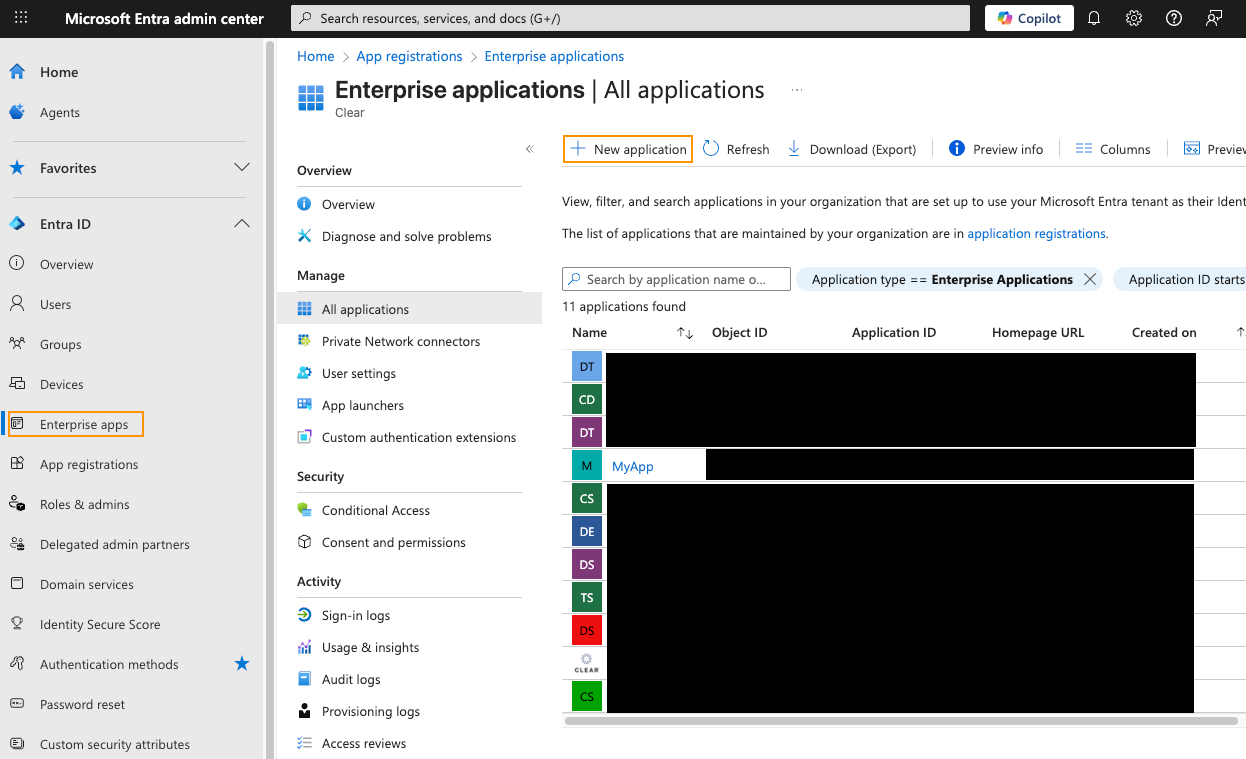Open Users in the sidebar
Image resolution: width=1246 pixels, height=759 pixels.
pyautogui.click(x=56, y=304)
